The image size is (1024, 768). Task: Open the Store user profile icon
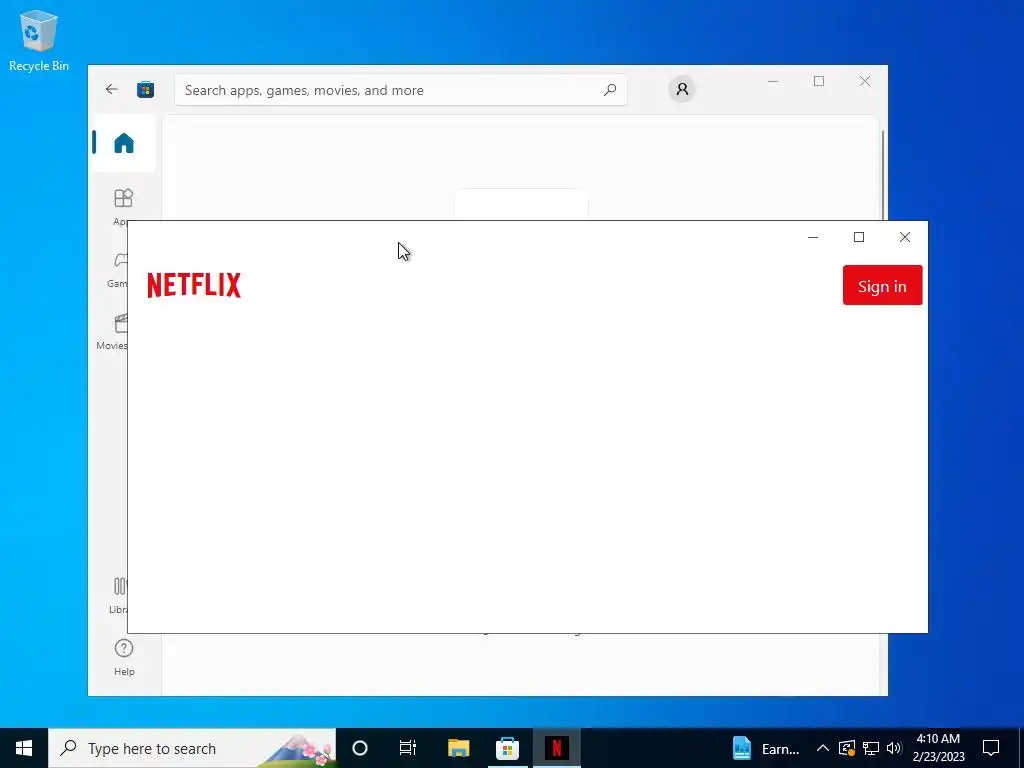682,89
